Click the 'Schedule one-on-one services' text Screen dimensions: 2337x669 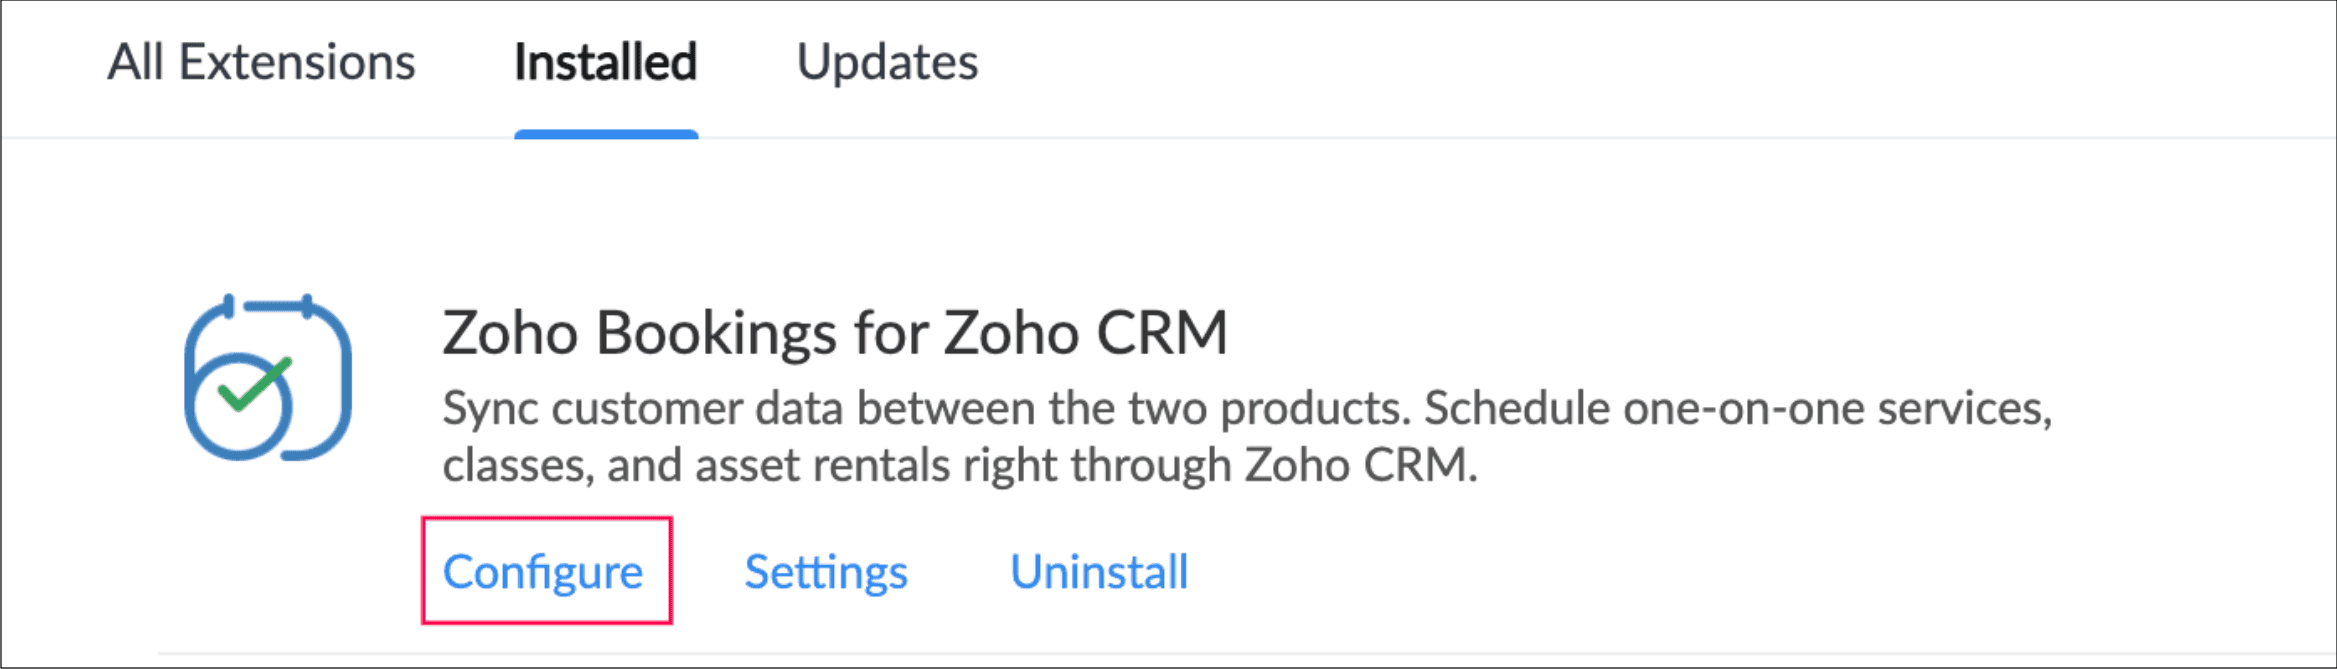(1737, 408)
